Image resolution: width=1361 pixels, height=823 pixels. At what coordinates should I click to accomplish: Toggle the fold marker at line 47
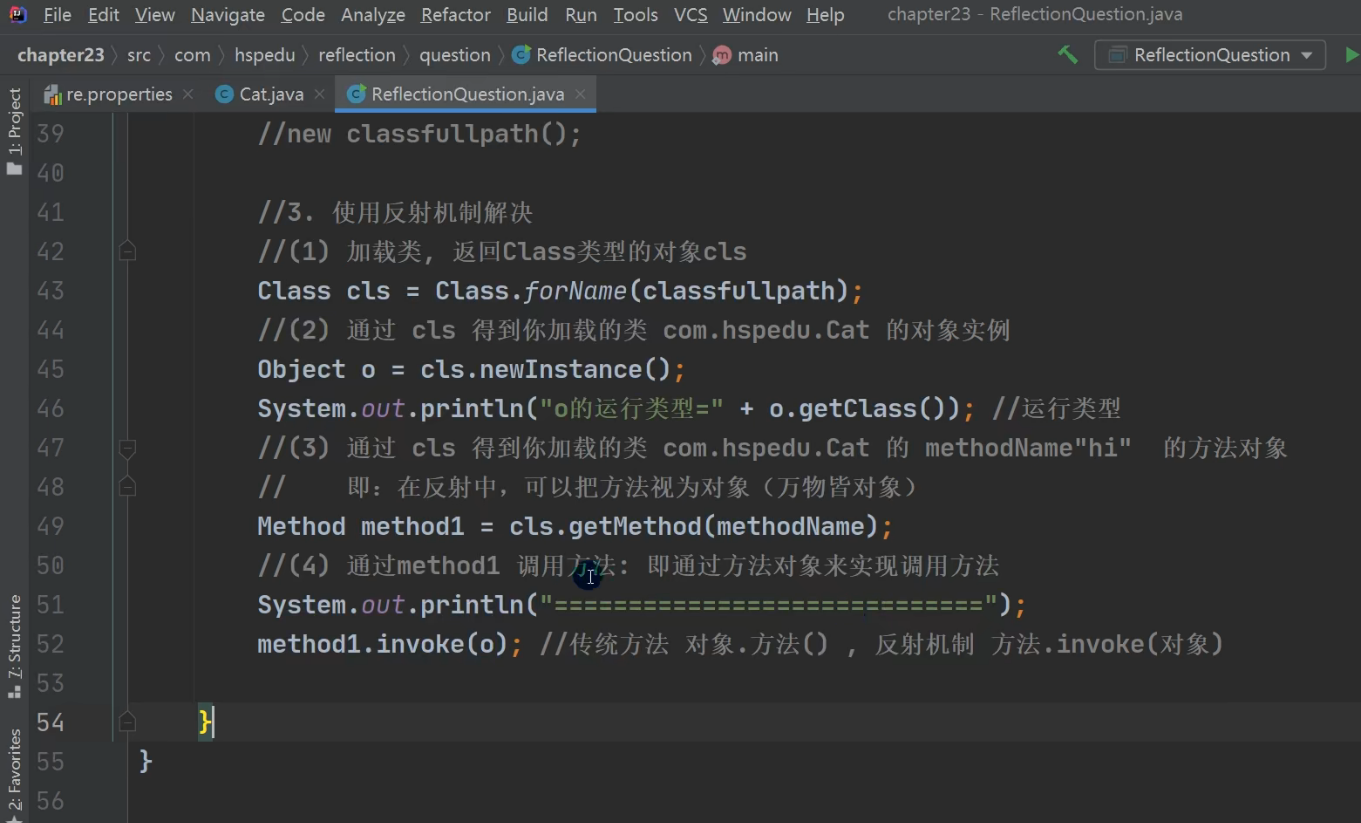click(127, 448)
